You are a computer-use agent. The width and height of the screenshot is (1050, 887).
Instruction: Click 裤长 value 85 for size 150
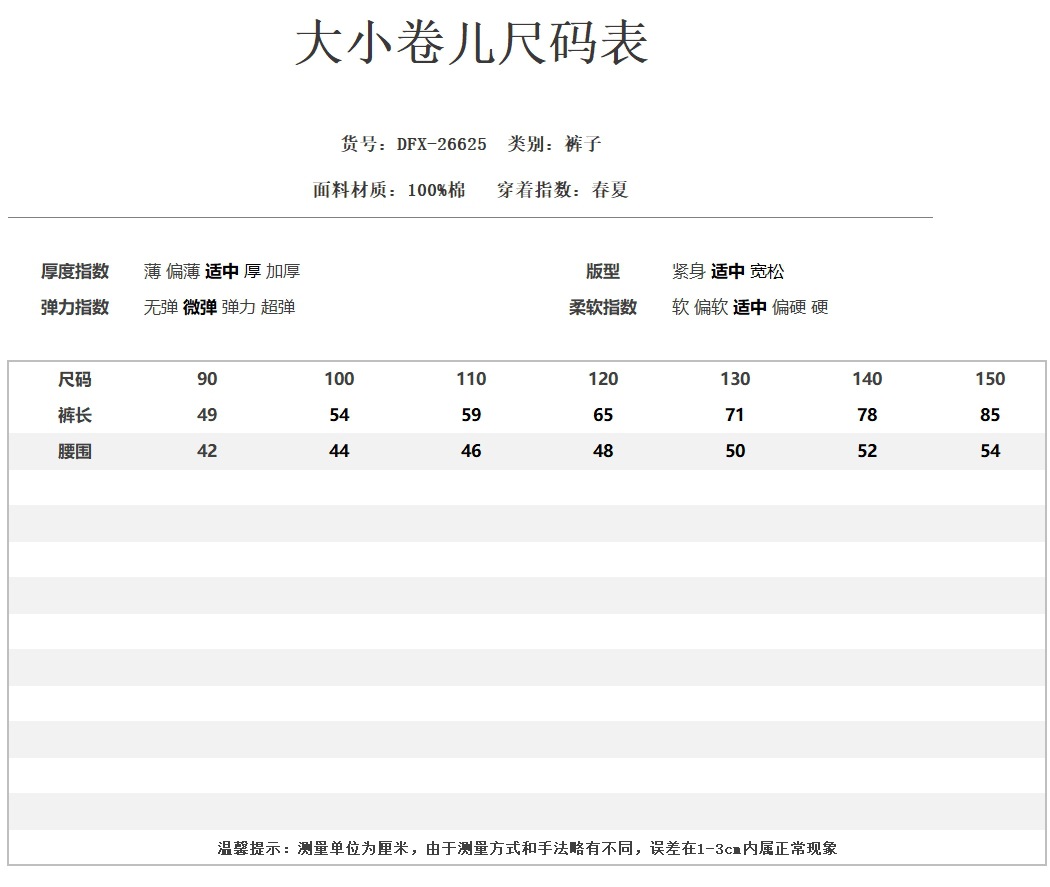990,415
